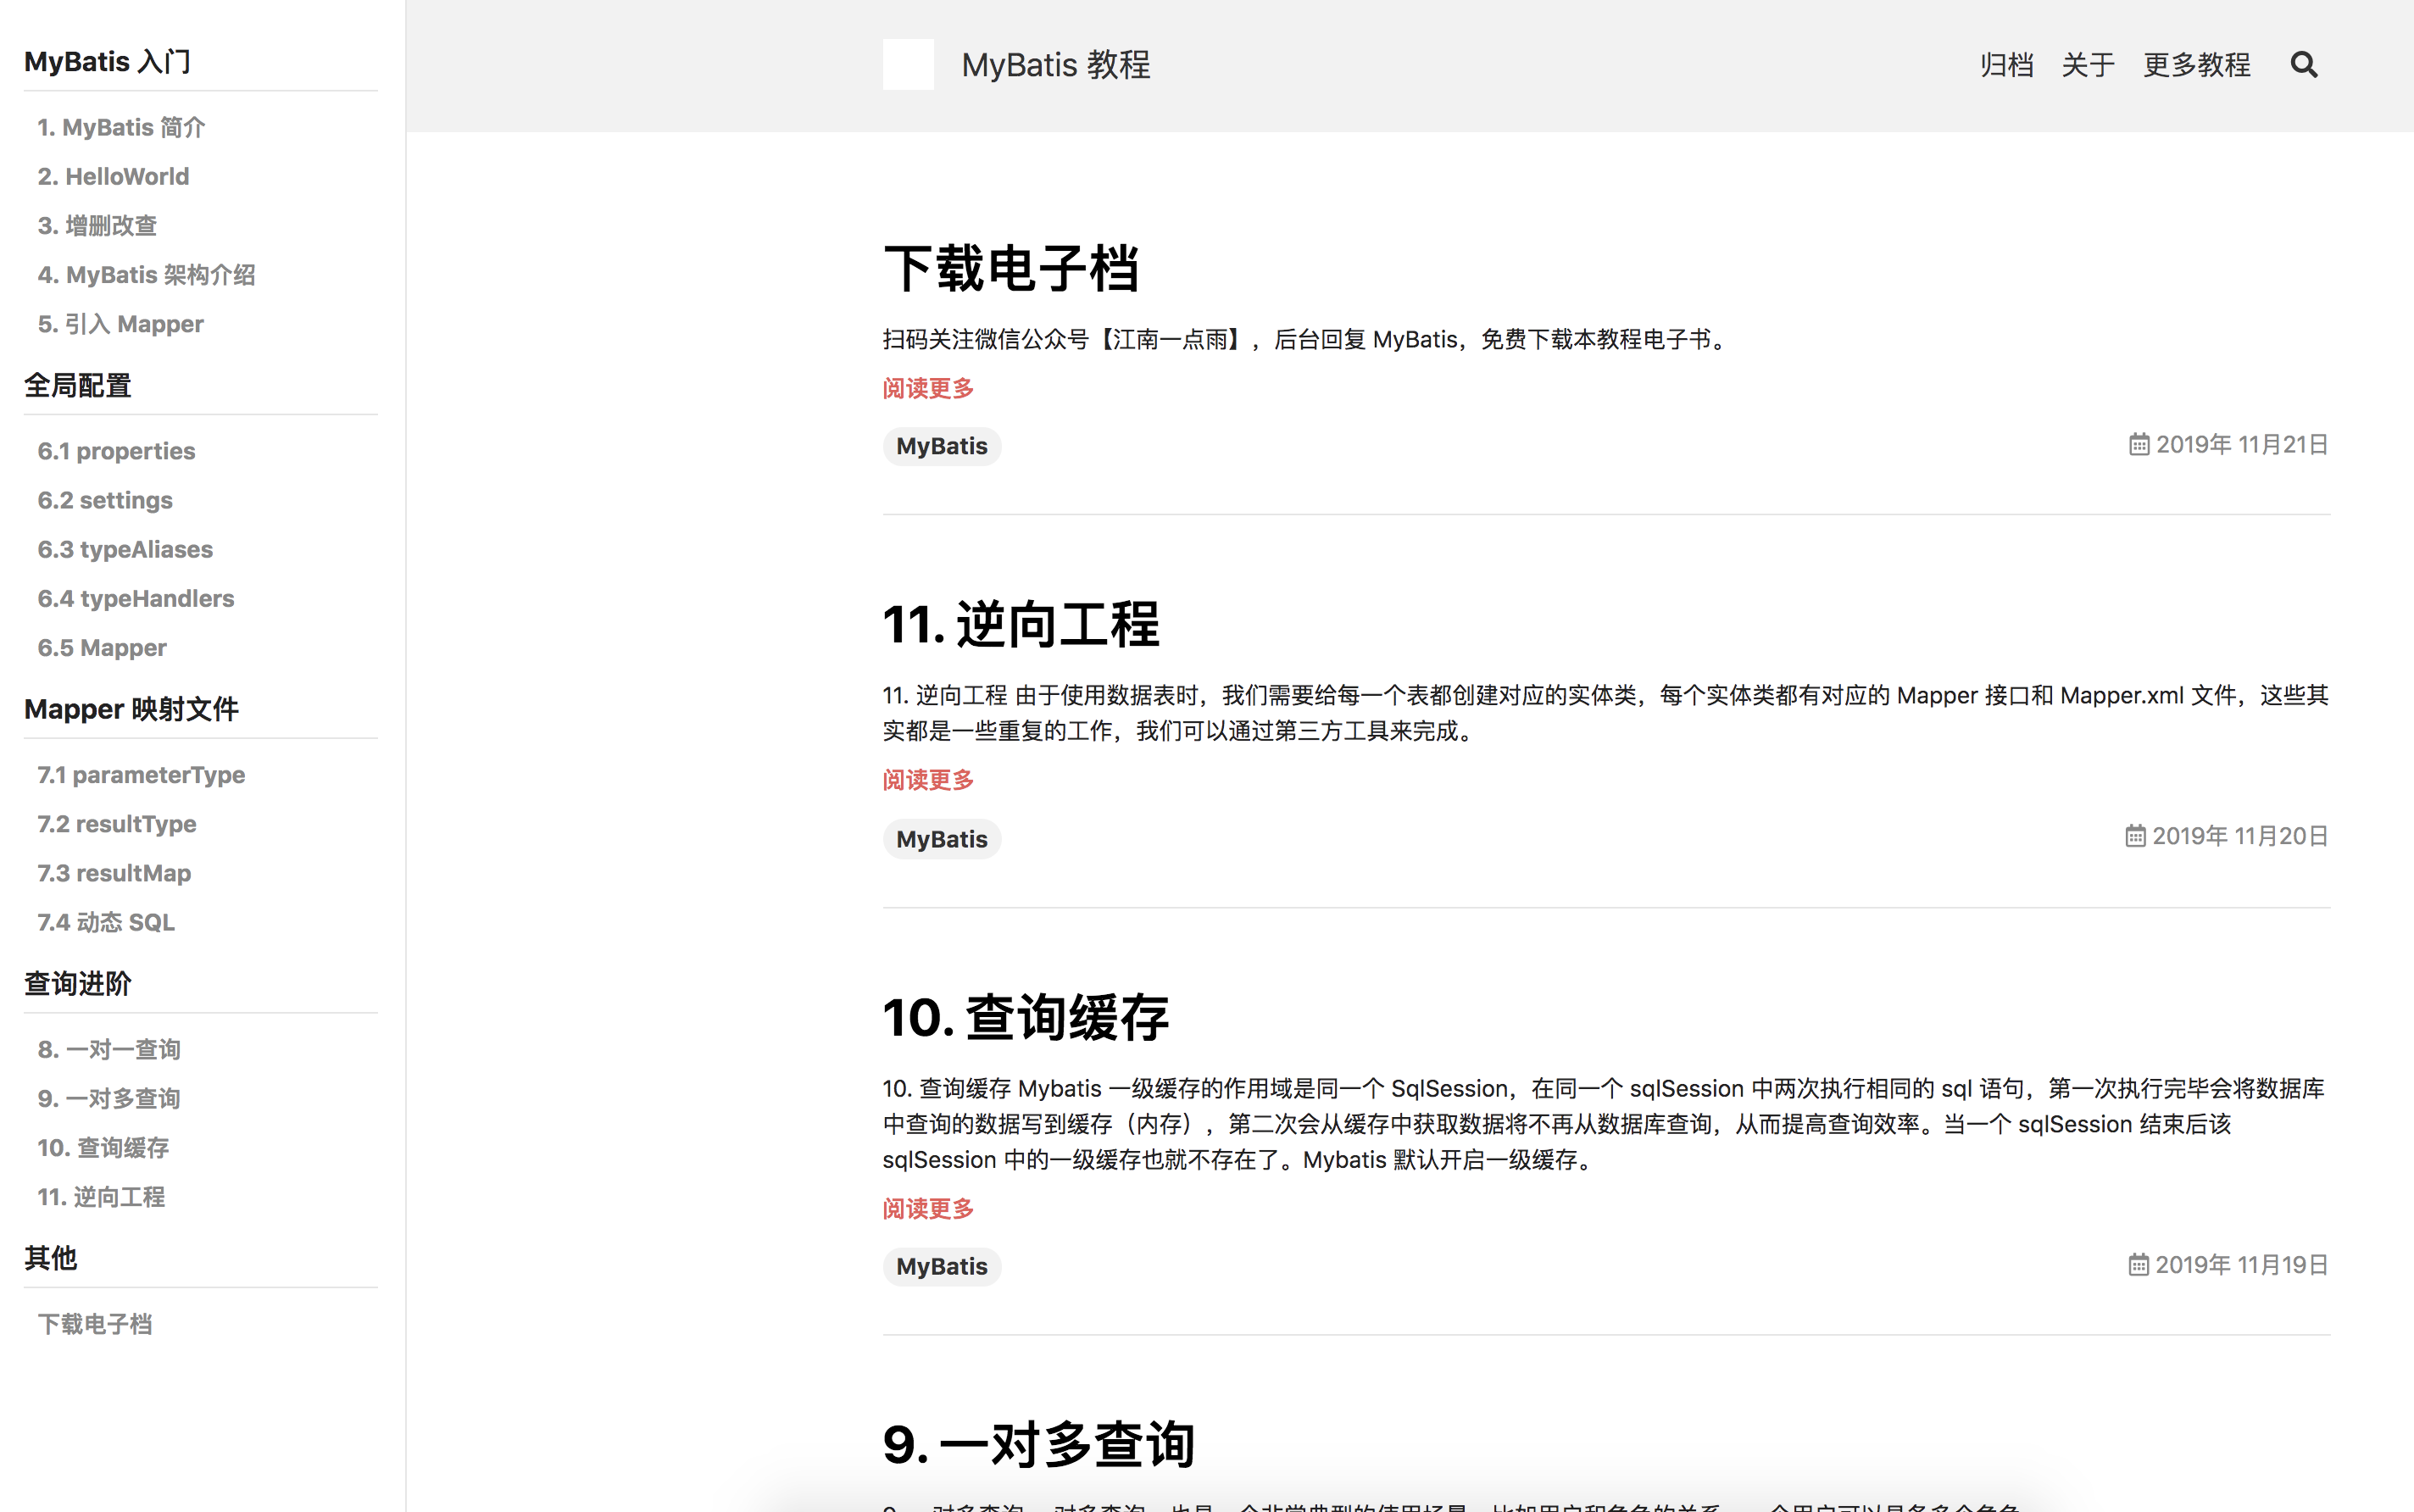Open the 归档 navigation item
The image size is (2414, 1512).
(x=2006, y=65)
